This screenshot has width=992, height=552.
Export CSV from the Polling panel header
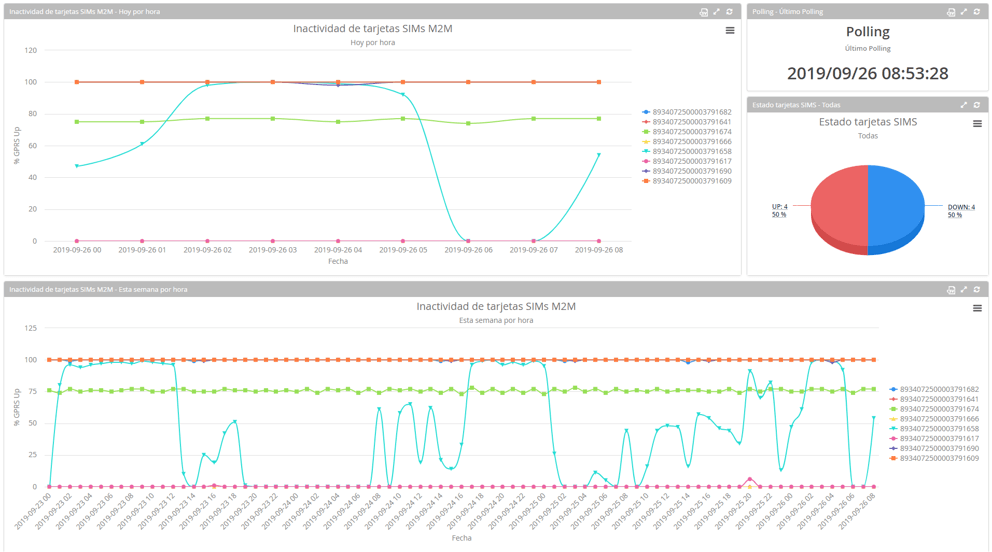click(951, 12)
